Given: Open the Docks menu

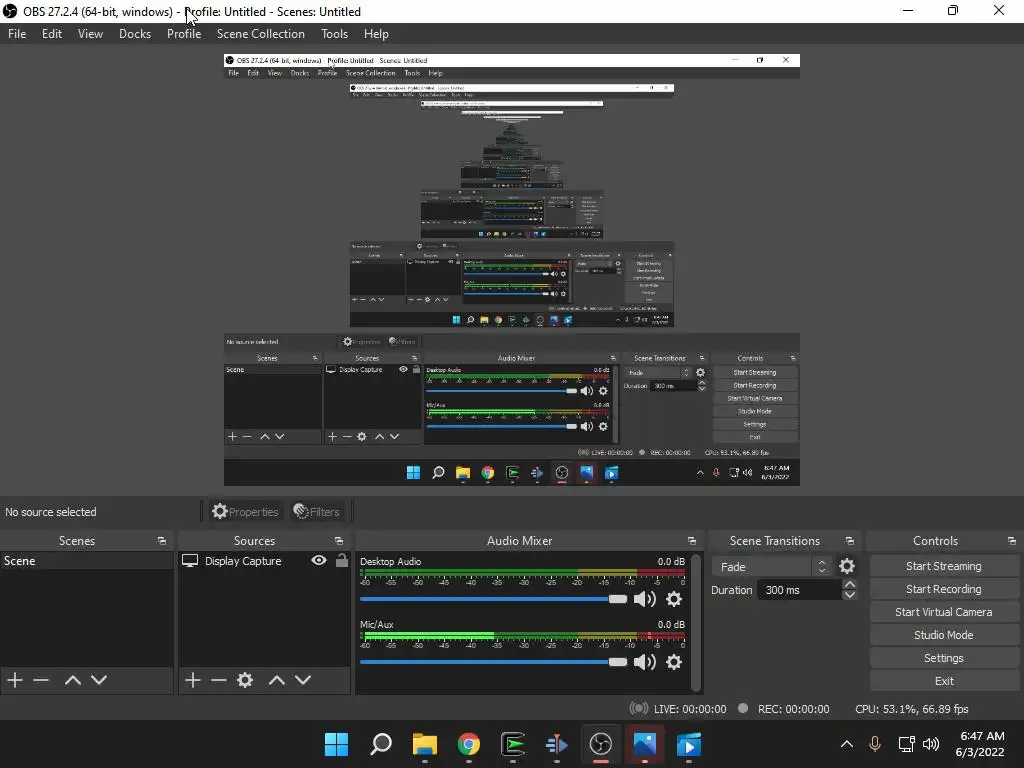Looking at the screenshot, I should pyautogui.click(x=135, y=34).
